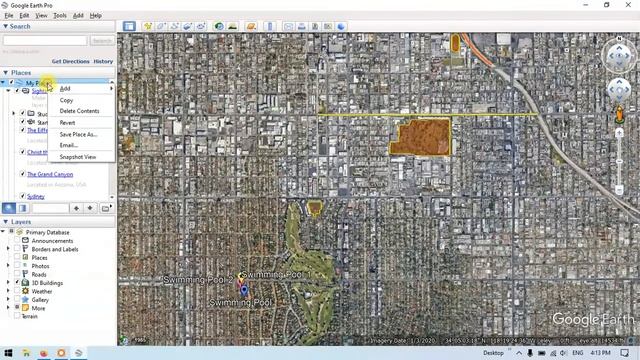Image resolution: width=640 pixels, height=360 pixels.
Task: Expand the Borders and Labels layer
Action: (8, 249)
